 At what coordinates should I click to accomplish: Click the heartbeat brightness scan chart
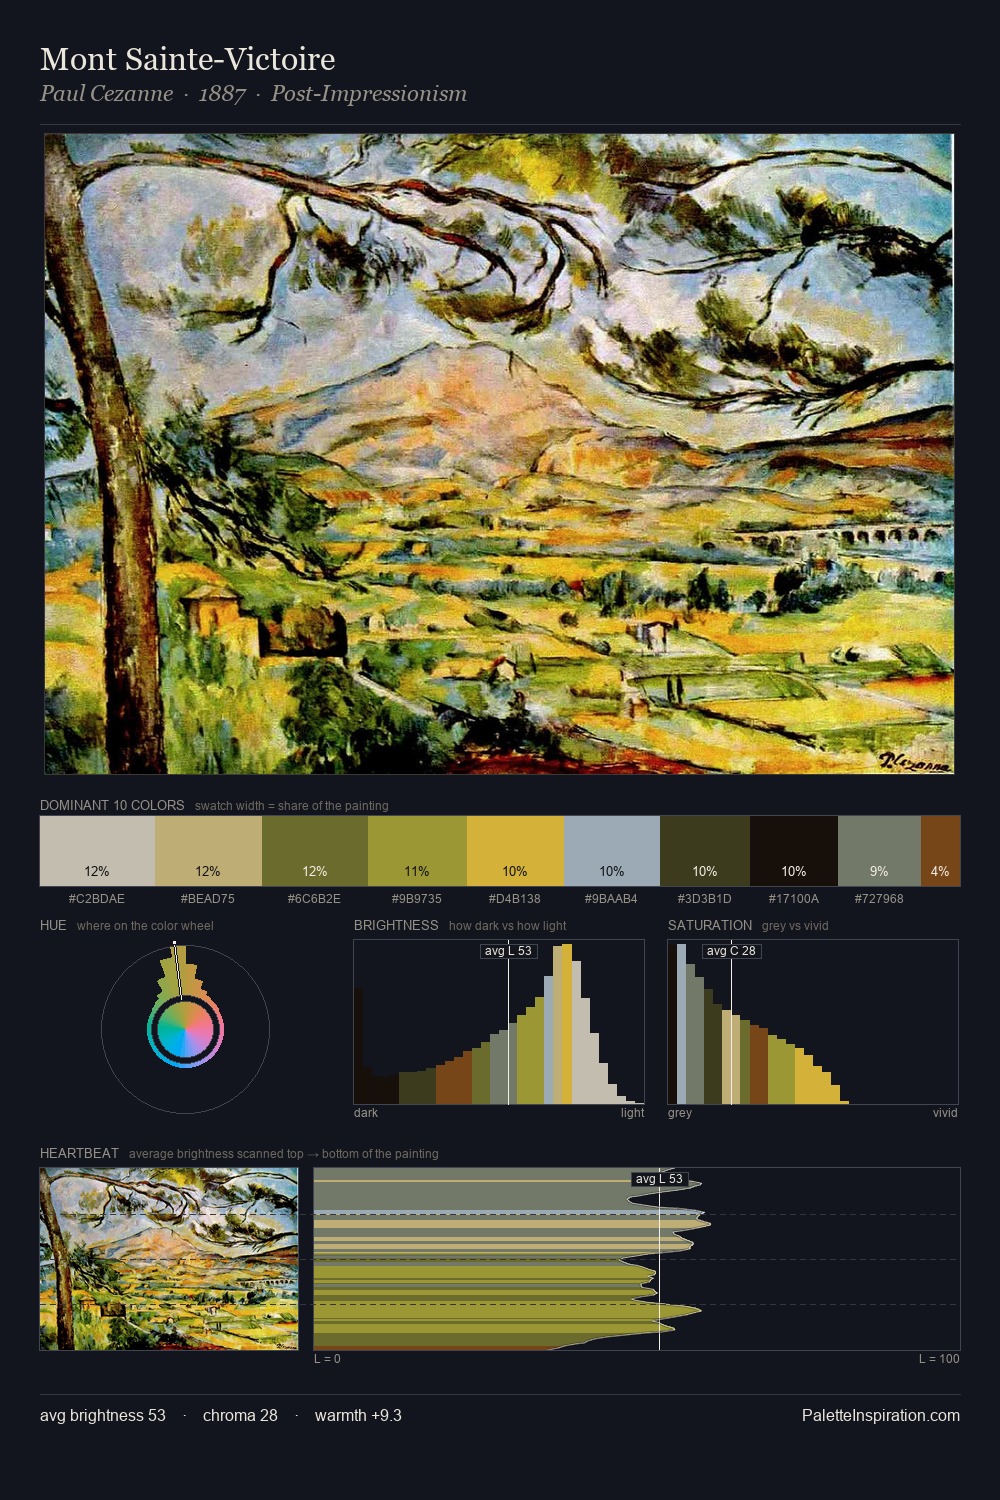point(637,1259)
